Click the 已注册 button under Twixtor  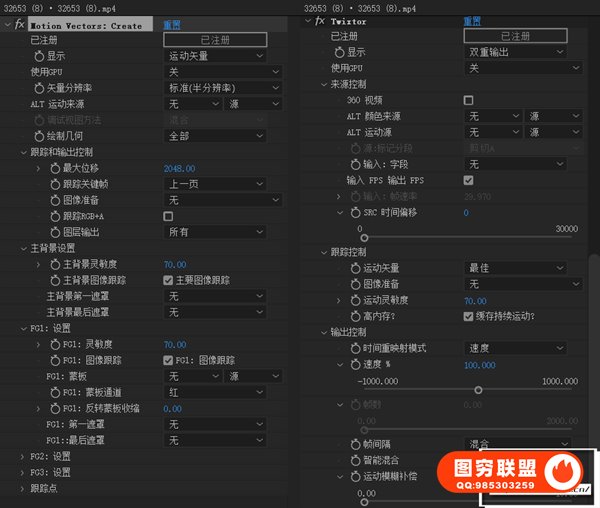point(515,36)
